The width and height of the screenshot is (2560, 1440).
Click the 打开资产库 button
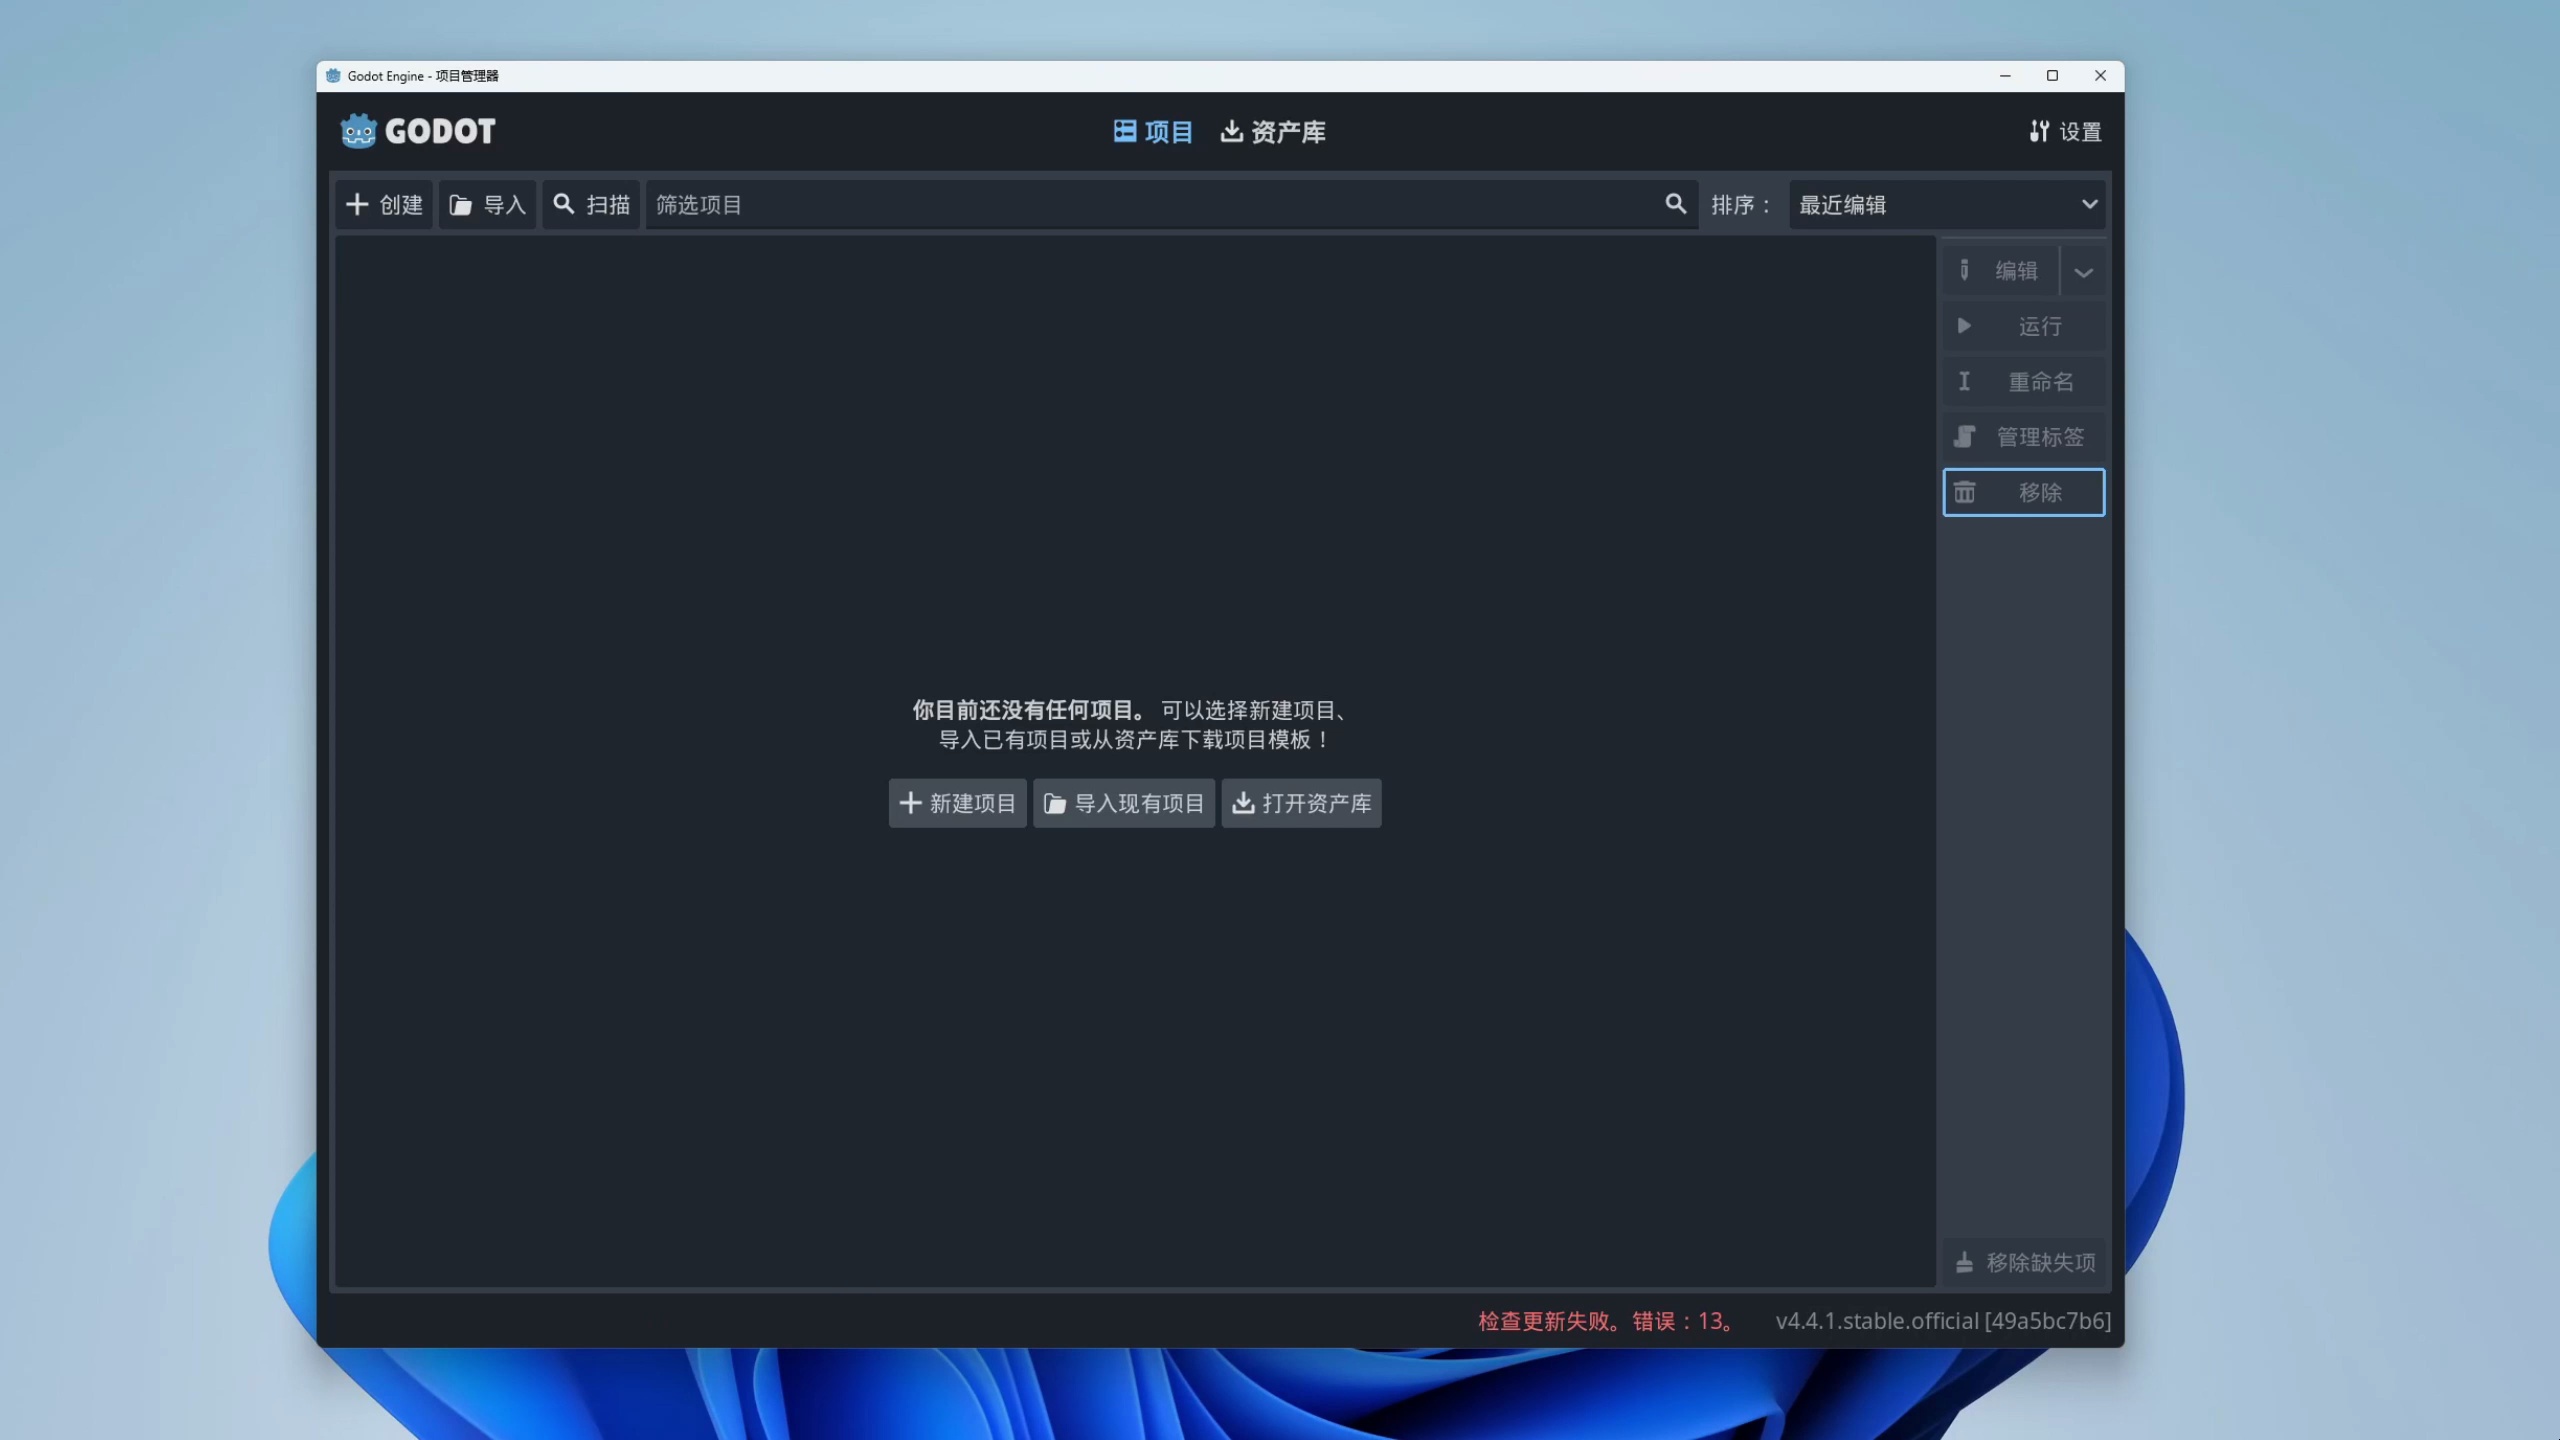1300,802
